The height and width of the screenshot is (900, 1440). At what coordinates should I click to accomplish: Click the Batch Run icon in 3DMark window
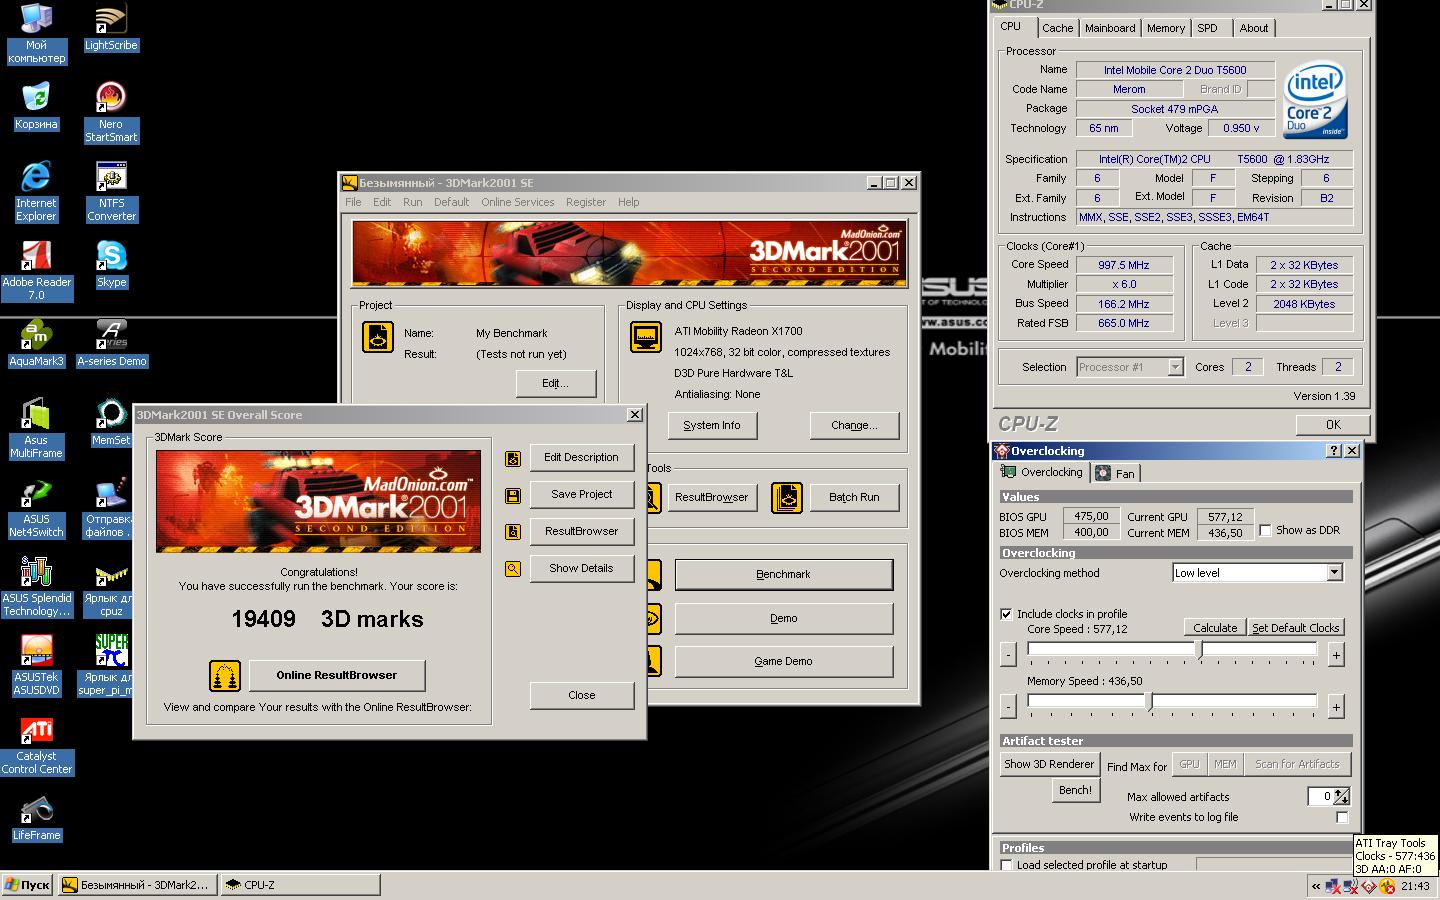click(x=787, y=497)
